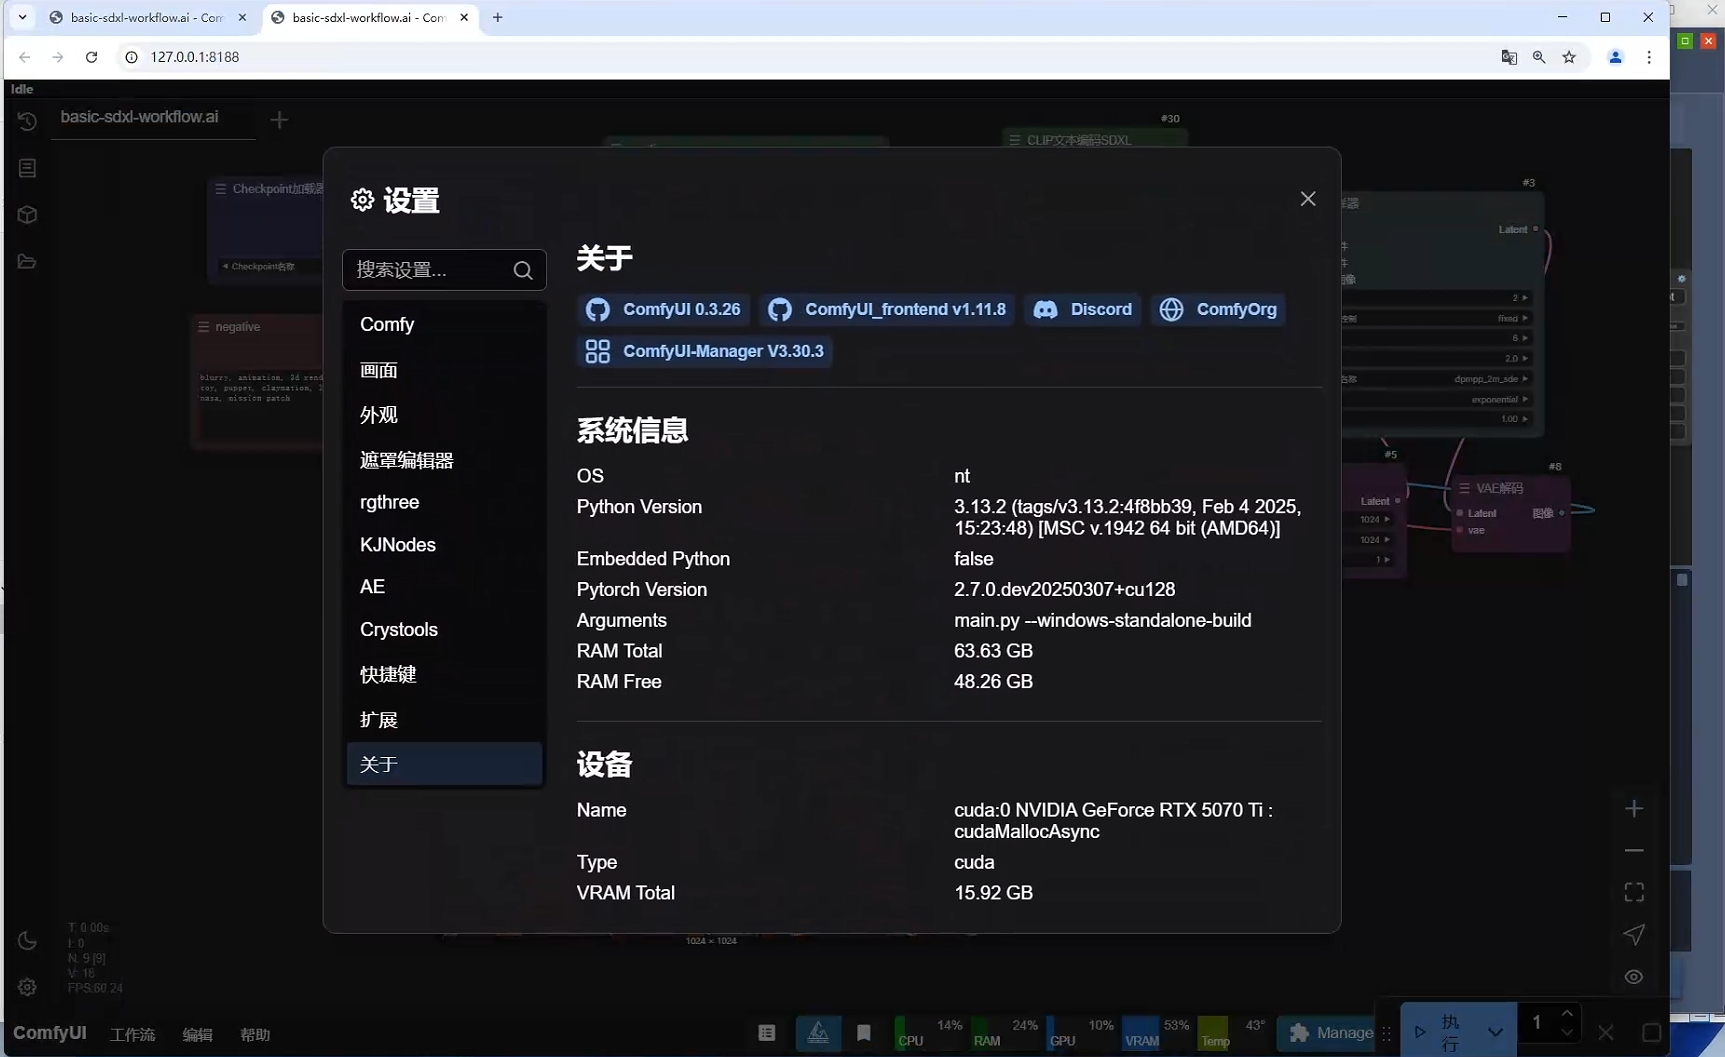Open the ComfyOrg website link

click(x=1218, y=310)
